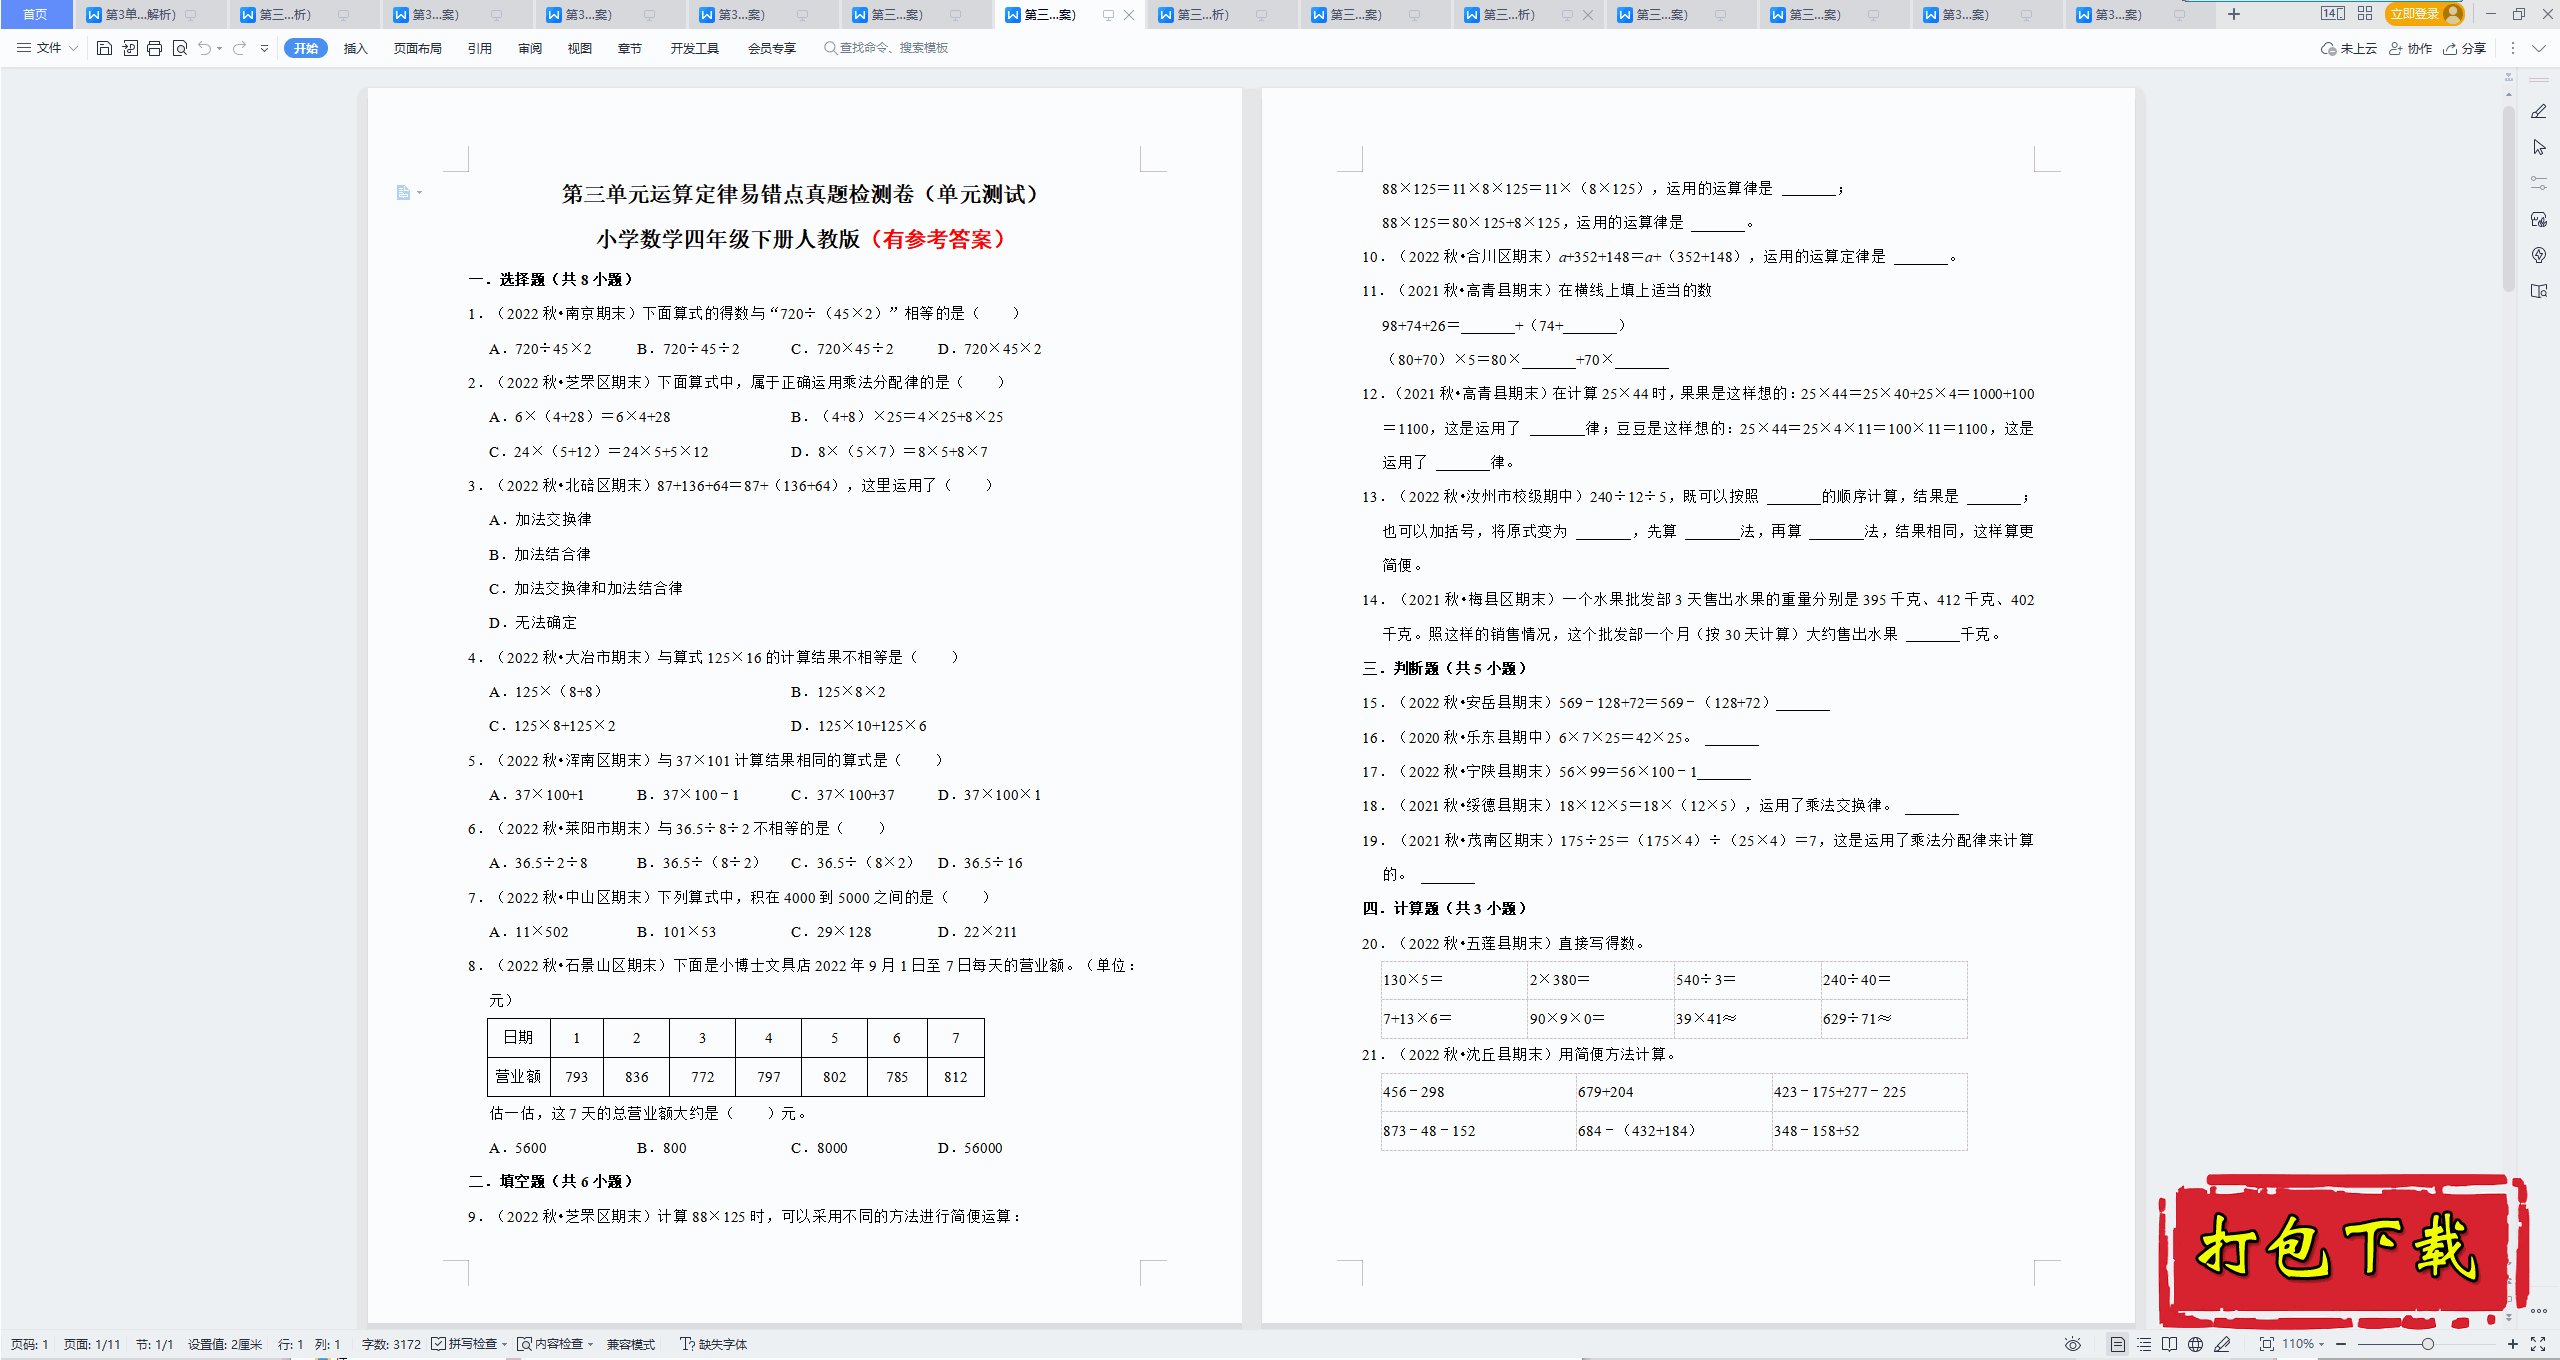Click the 协作 collaborate button
2560x1360 pixels.
click(x=2411, y=48)
